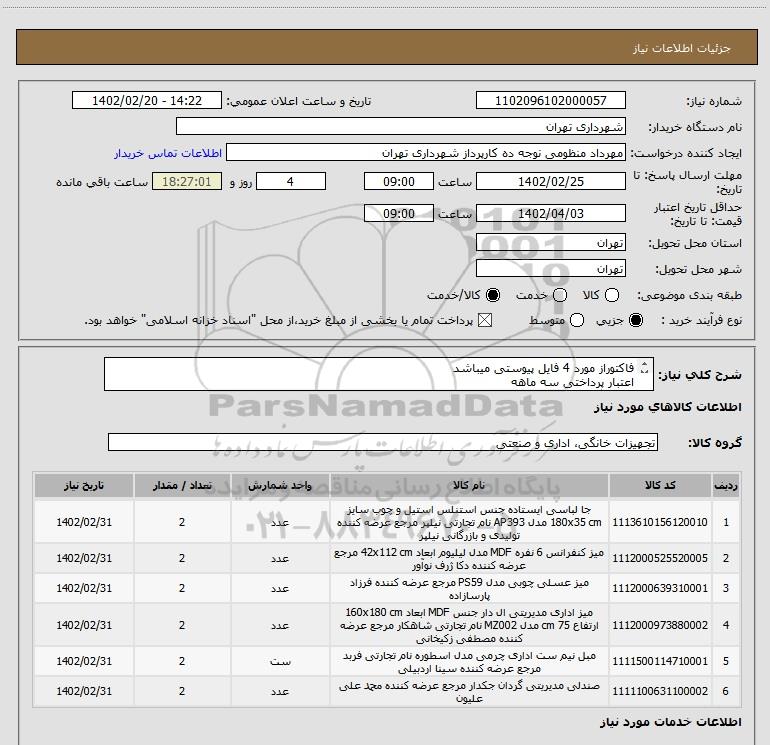Click product code 1111100631100002
The height and width of the screenshot is (745, 770).
tap(660, 691)
